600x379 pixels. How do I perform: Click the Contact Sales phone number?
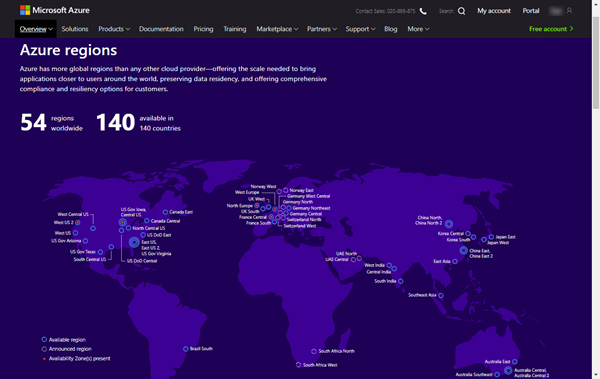point(385,11)
